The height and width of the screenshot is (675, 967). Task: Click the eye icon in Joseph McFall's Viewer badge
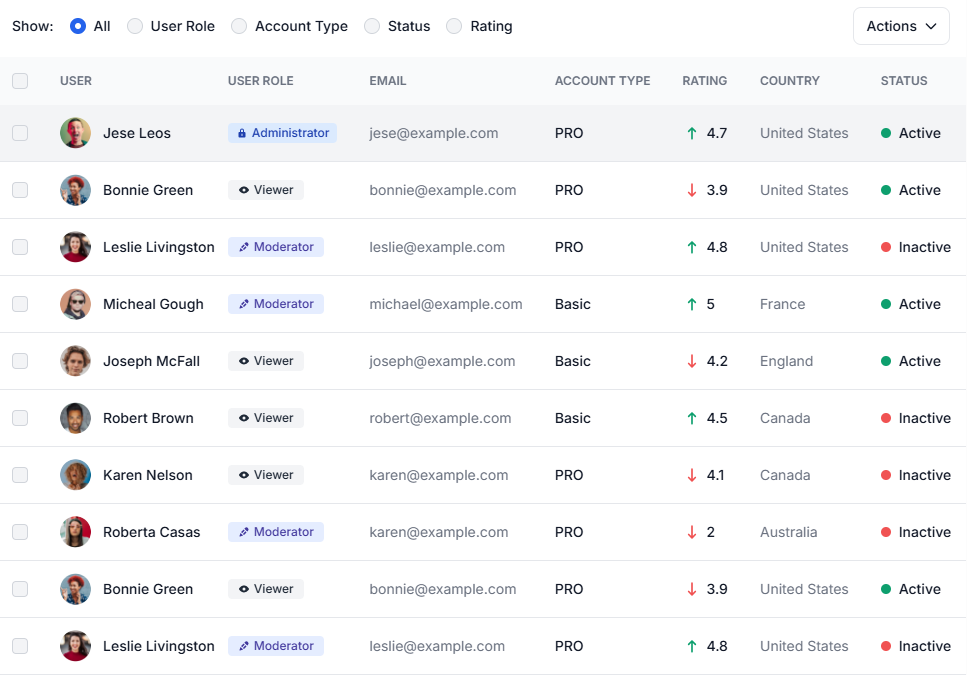click(x=243, y=361)
